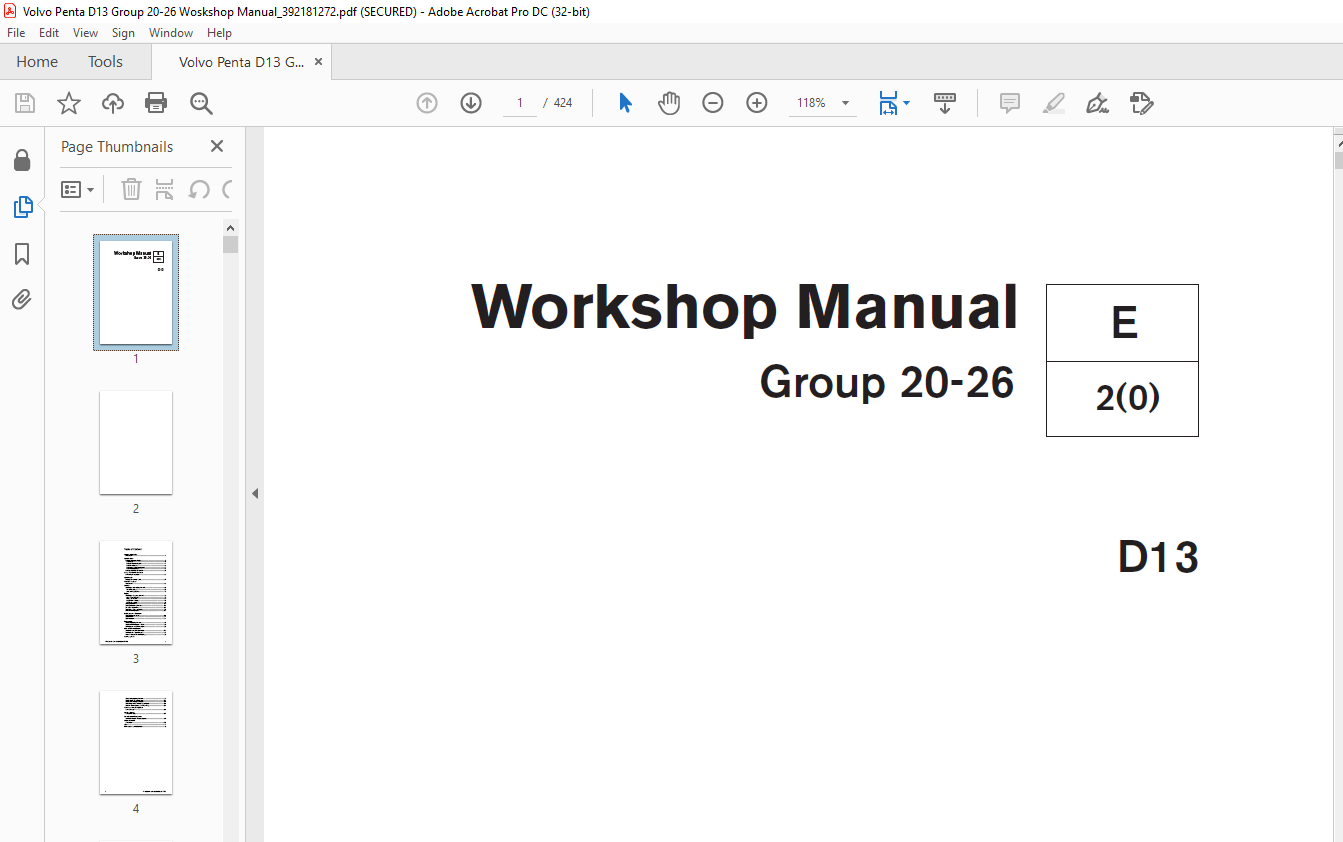Zoom in with the plus button
The width and height of the screenshot is (1343, 842).
(757, 103)
